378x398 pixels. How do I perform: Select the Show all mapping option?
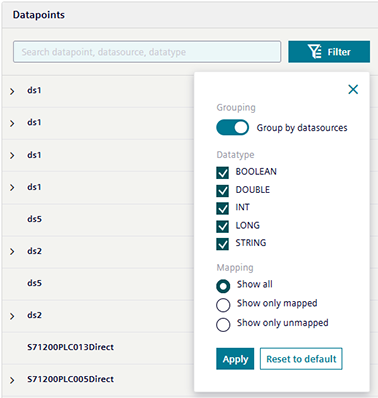pyautogui.click(x=223, y=286)
